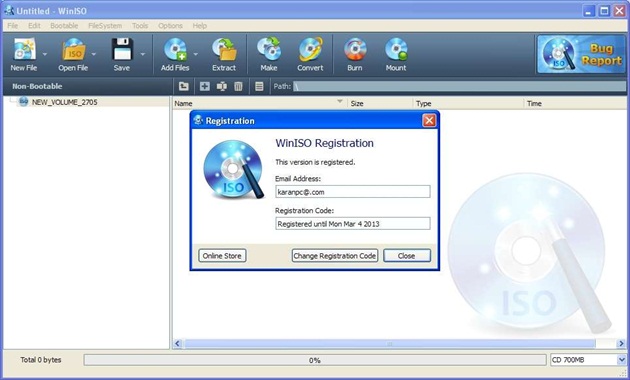630x380 pixels.
Task: Click the New File toolbar icon
Action: click(x=24, y=50)
